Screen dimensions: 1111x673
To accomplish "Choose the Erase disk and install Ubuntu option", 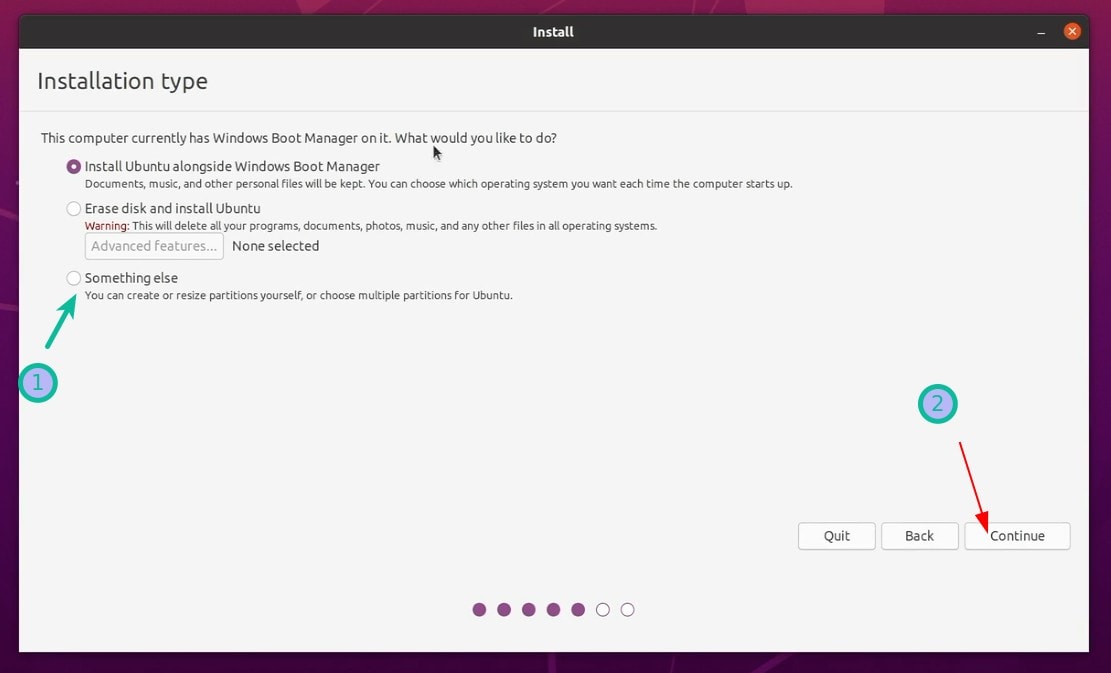I will click(x=73, y=208).
